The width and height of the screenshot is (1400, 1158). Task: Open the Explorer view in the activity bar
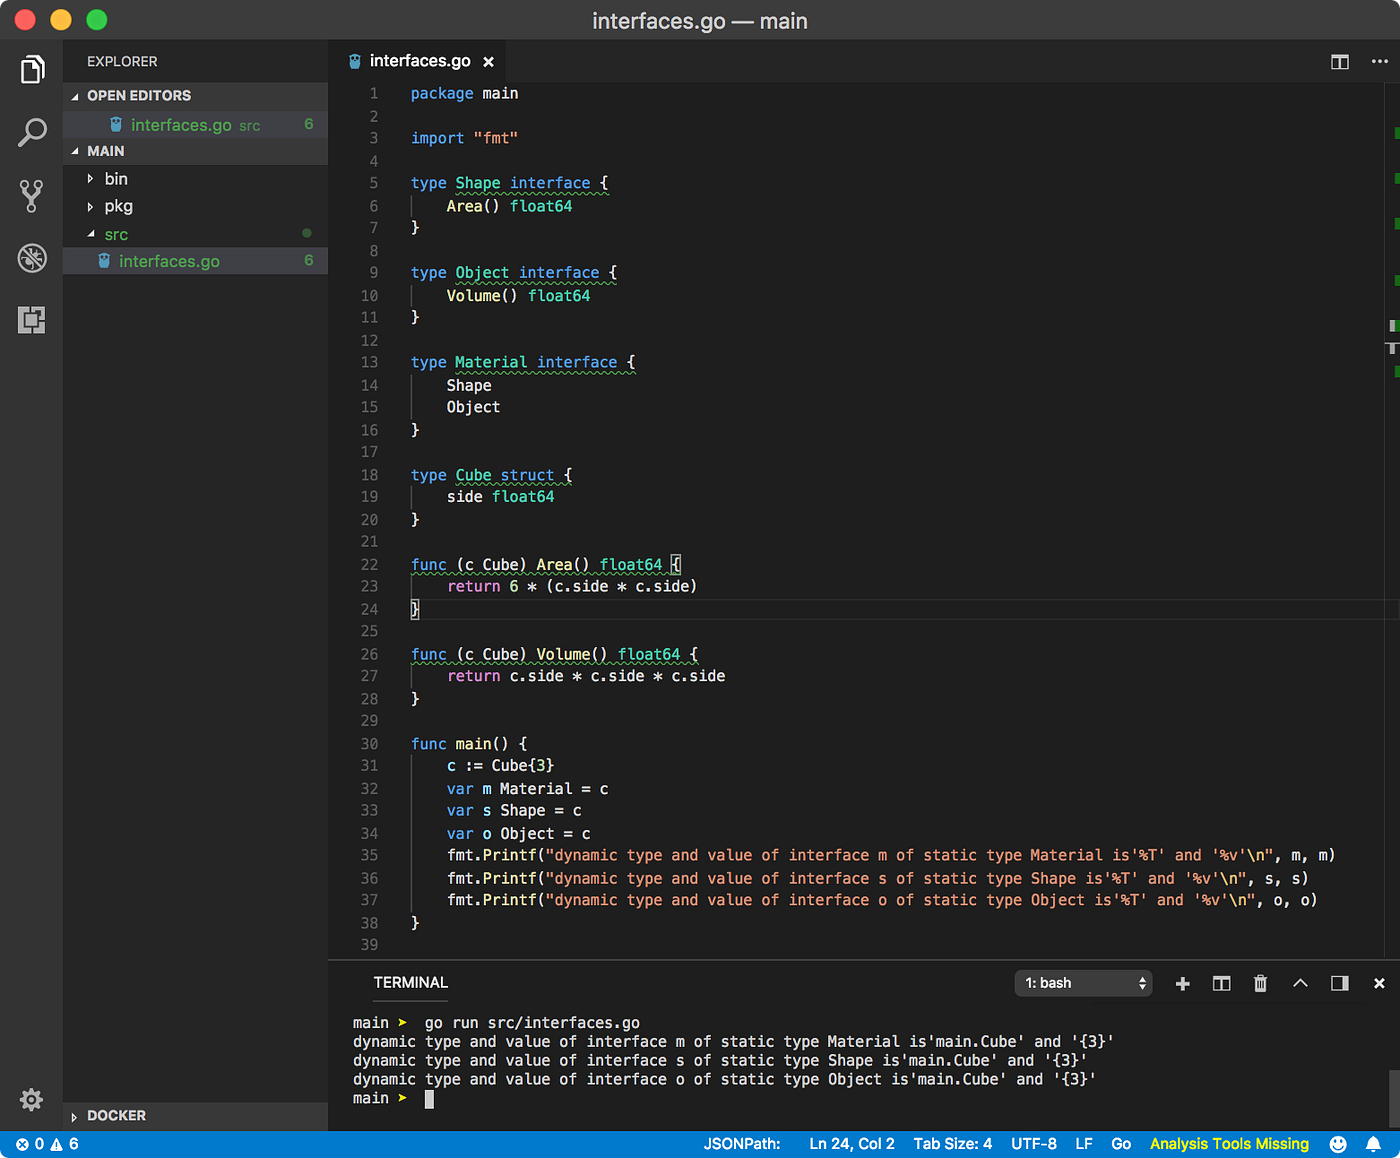click(x=32, y=69)
